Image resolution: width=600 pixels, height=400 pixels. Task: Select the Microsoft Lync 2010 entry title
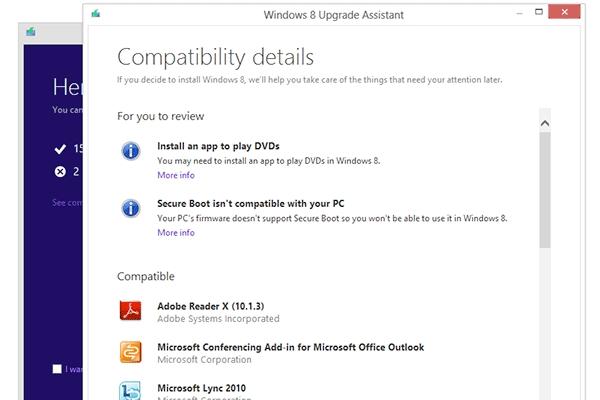coord(202,388)
